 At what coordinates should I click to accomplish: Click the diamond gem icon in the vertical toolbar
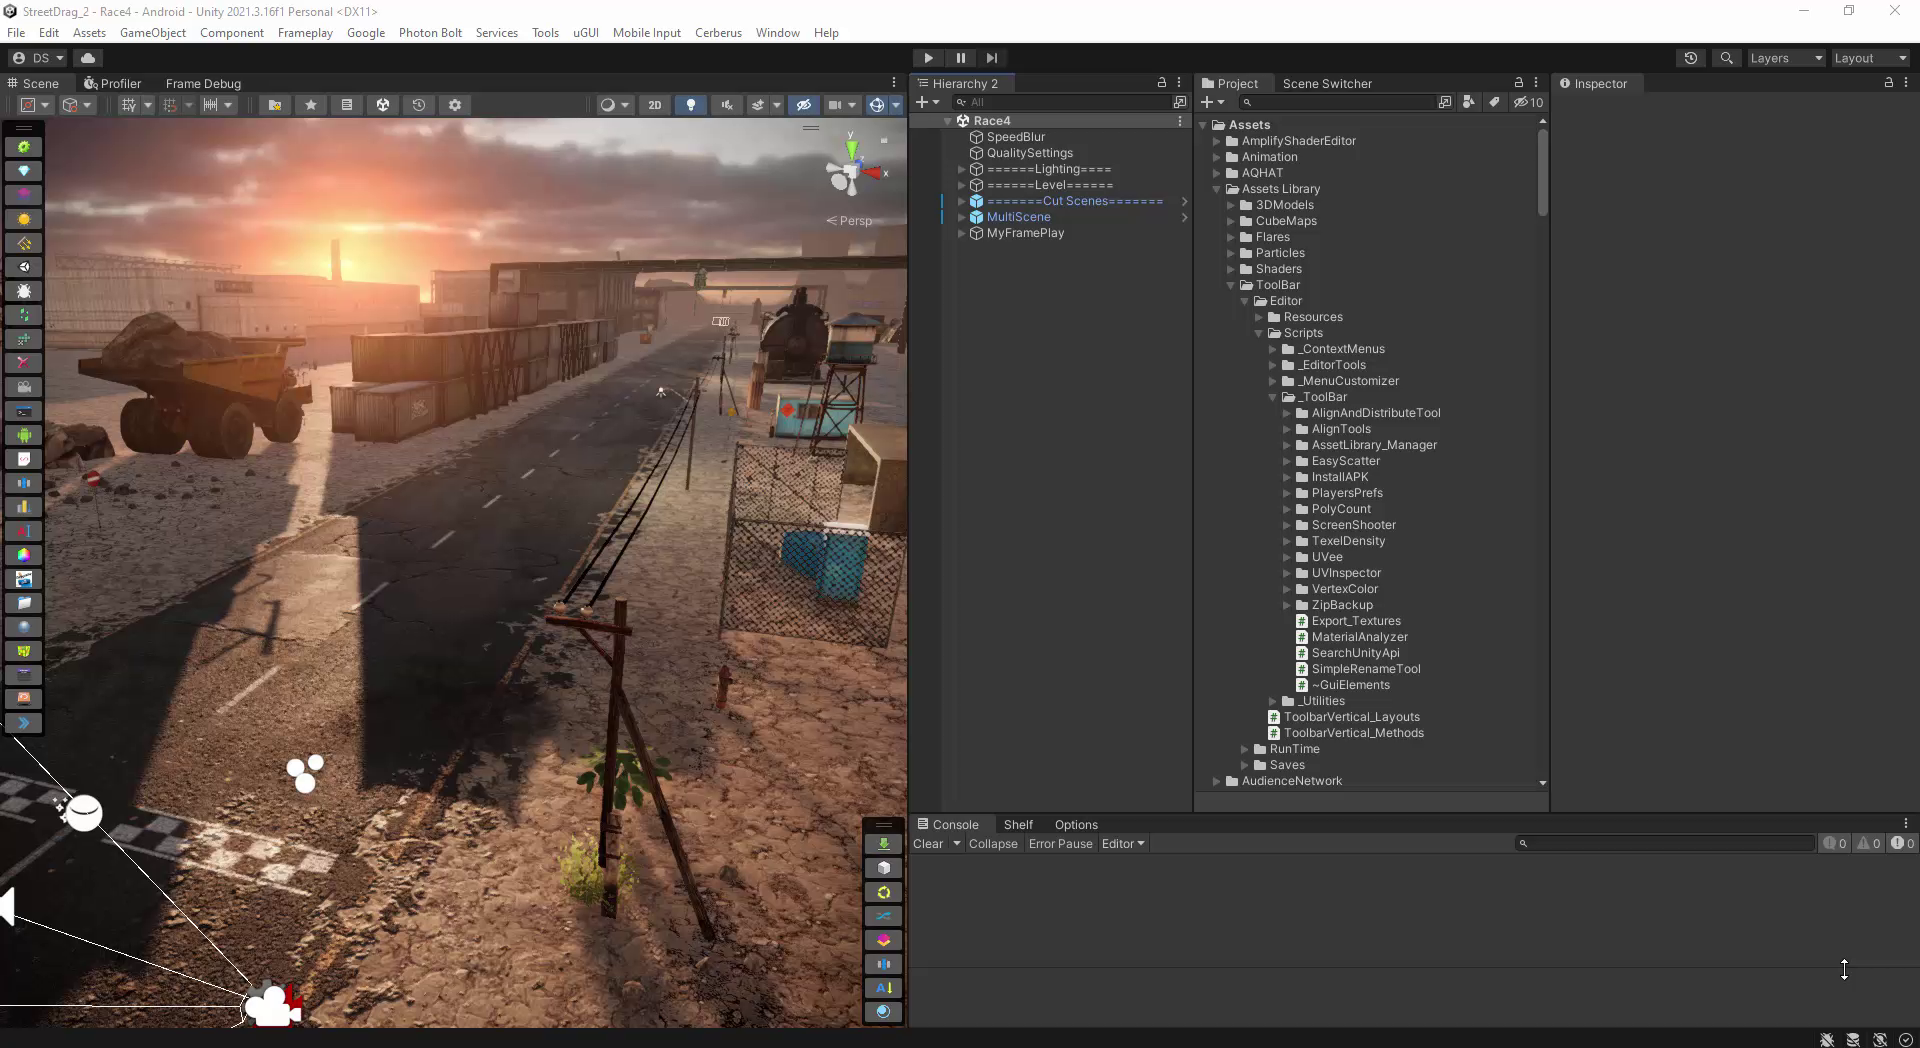pyautogui.click(x=24, y=171)
